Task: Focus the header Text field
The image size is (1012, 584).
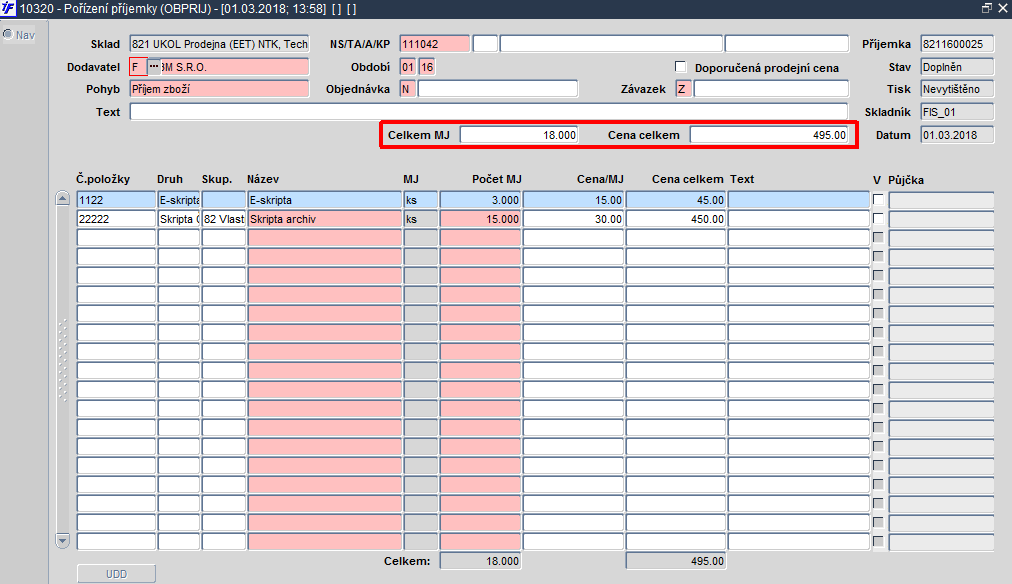Action: [x=489, y=112]
